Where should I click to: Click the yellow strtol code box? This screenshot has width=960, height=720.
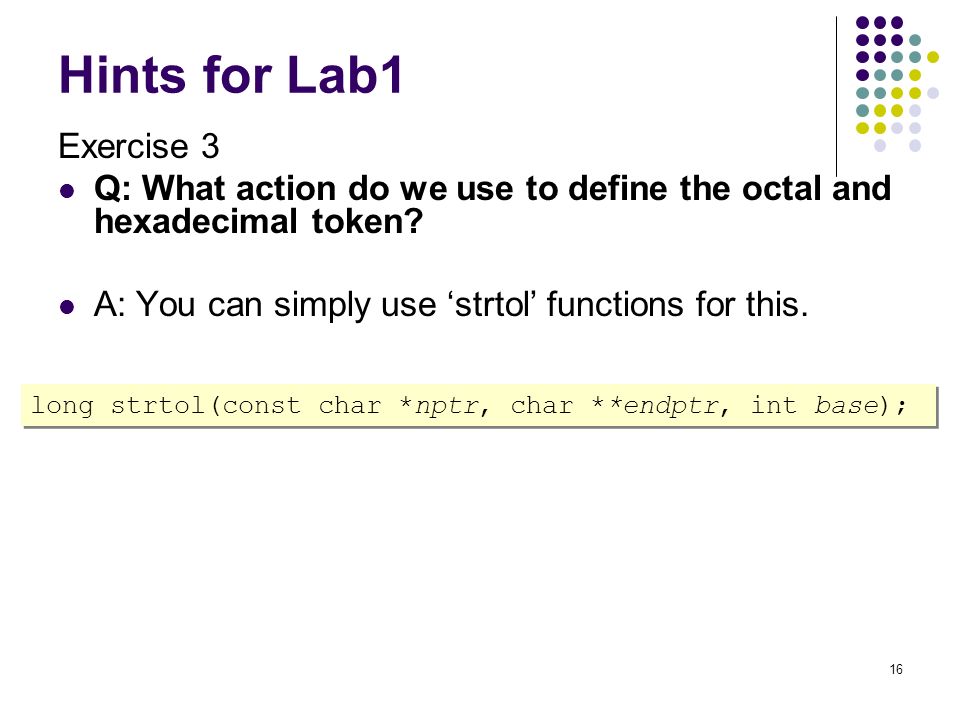[x=479, y=405]
